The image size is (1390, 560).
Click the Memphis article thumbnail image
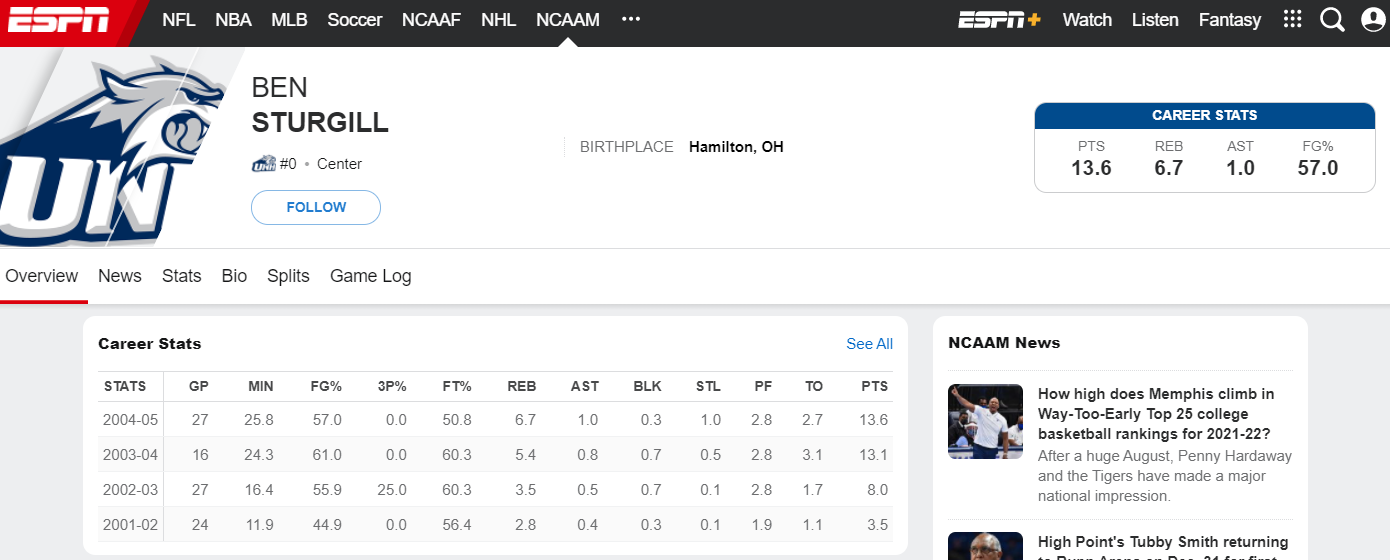click(985, 421)
